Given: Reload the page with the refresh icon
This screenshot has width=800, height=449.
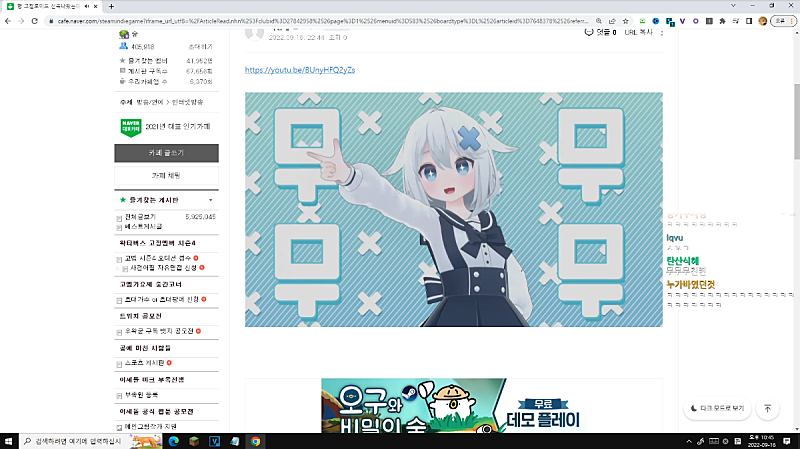Looking at the screenshot, I should (x=35, y=21).
